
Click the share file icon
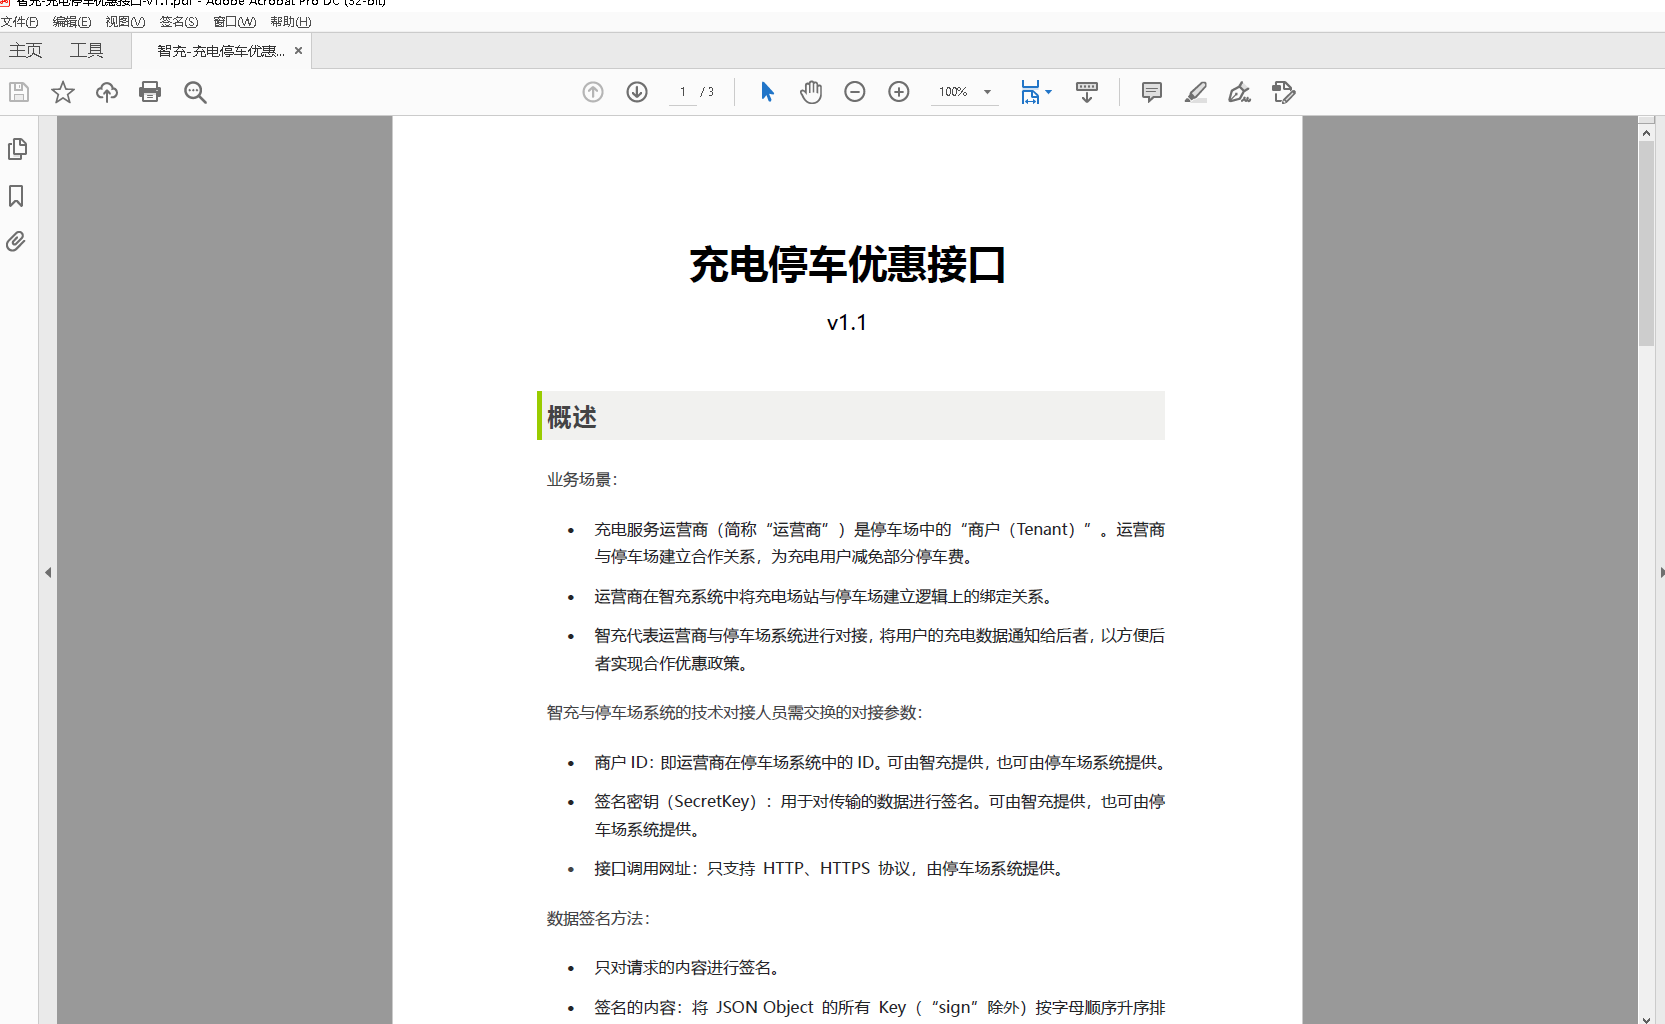(x=1284, y=92)
